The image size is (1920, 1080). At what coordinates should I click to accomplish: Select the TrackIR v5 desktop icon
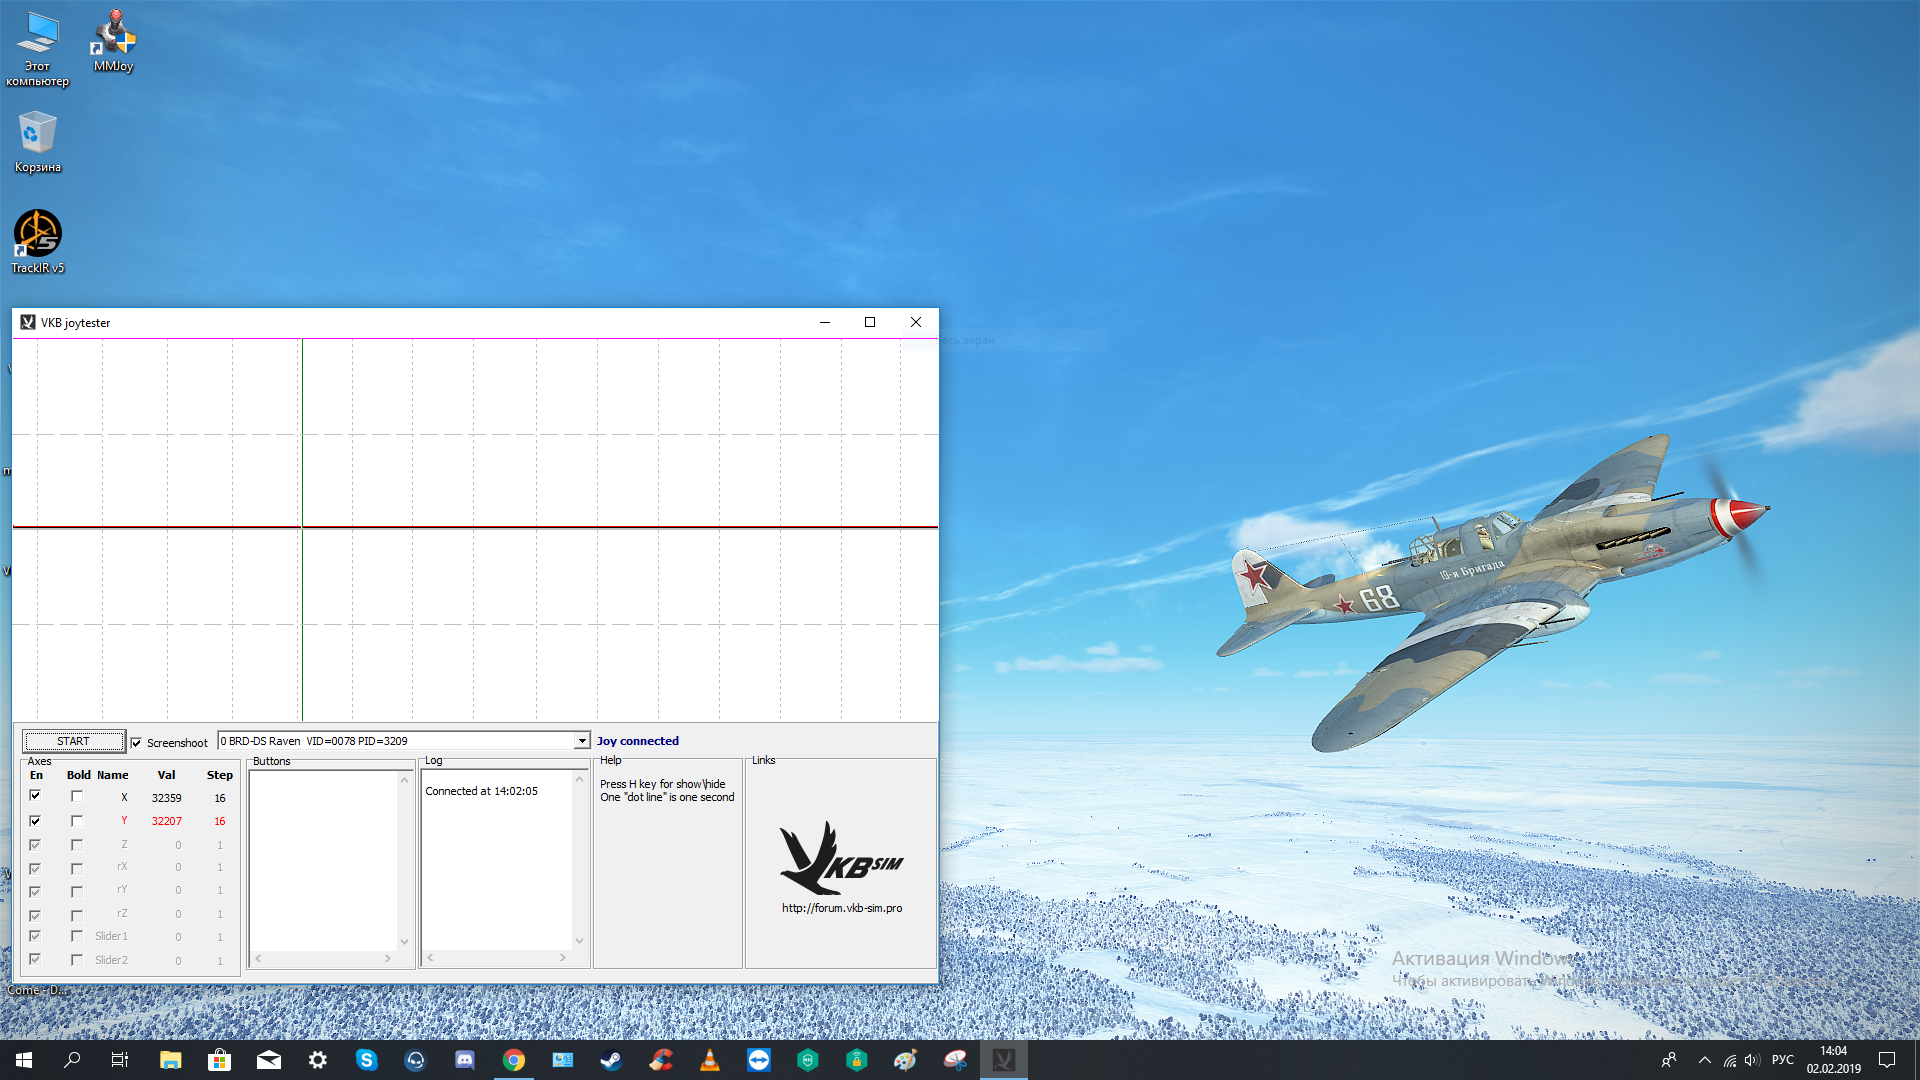38,241
